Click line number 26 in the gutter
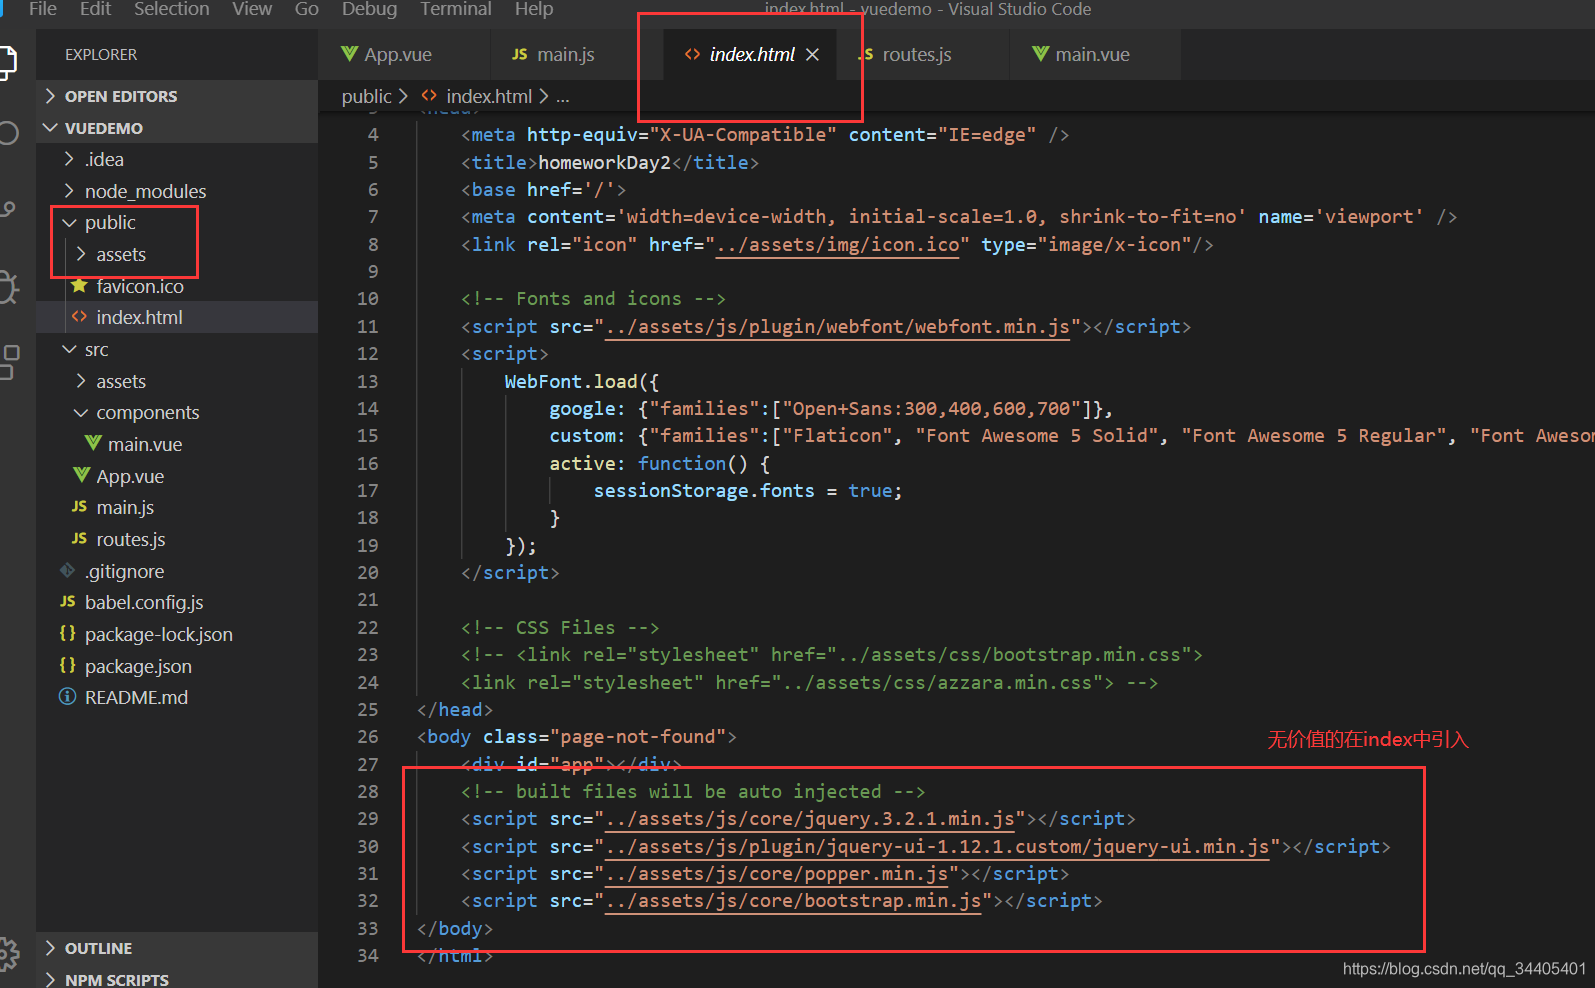 pyautogui.click(x=367, y=737)
